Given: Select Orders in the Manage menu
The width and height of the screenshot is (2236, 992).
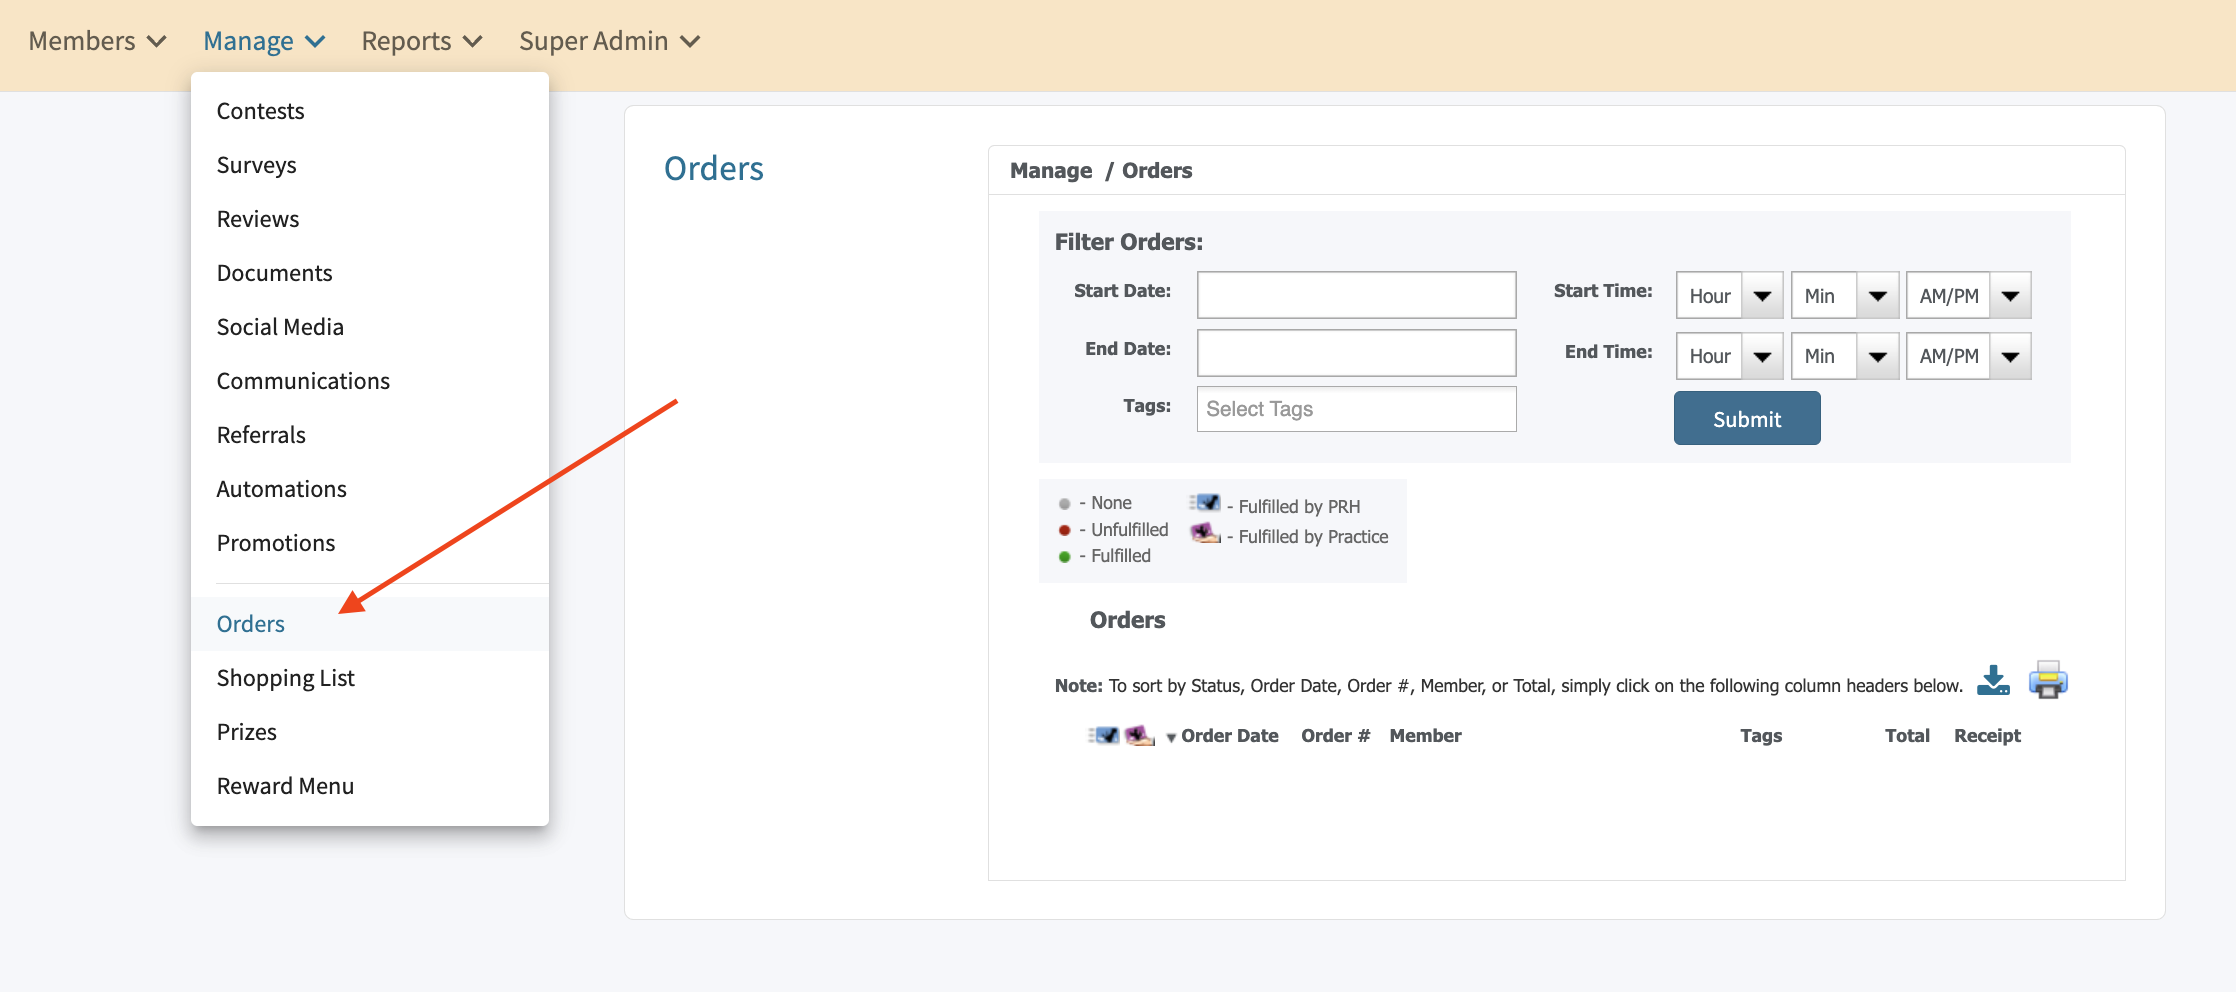Looking at the screenshot, I should (x=251, y=624).
